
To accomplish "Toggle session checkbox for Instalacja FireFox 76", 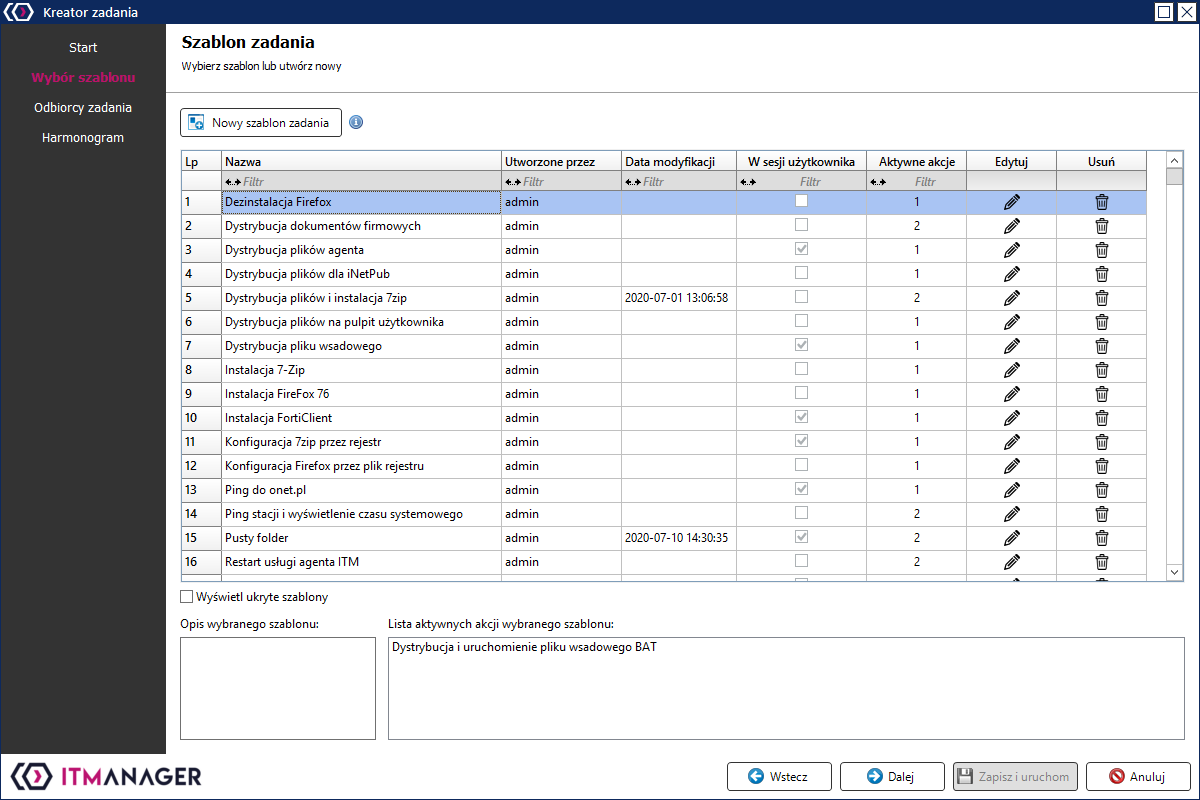I will pos(801,393).
